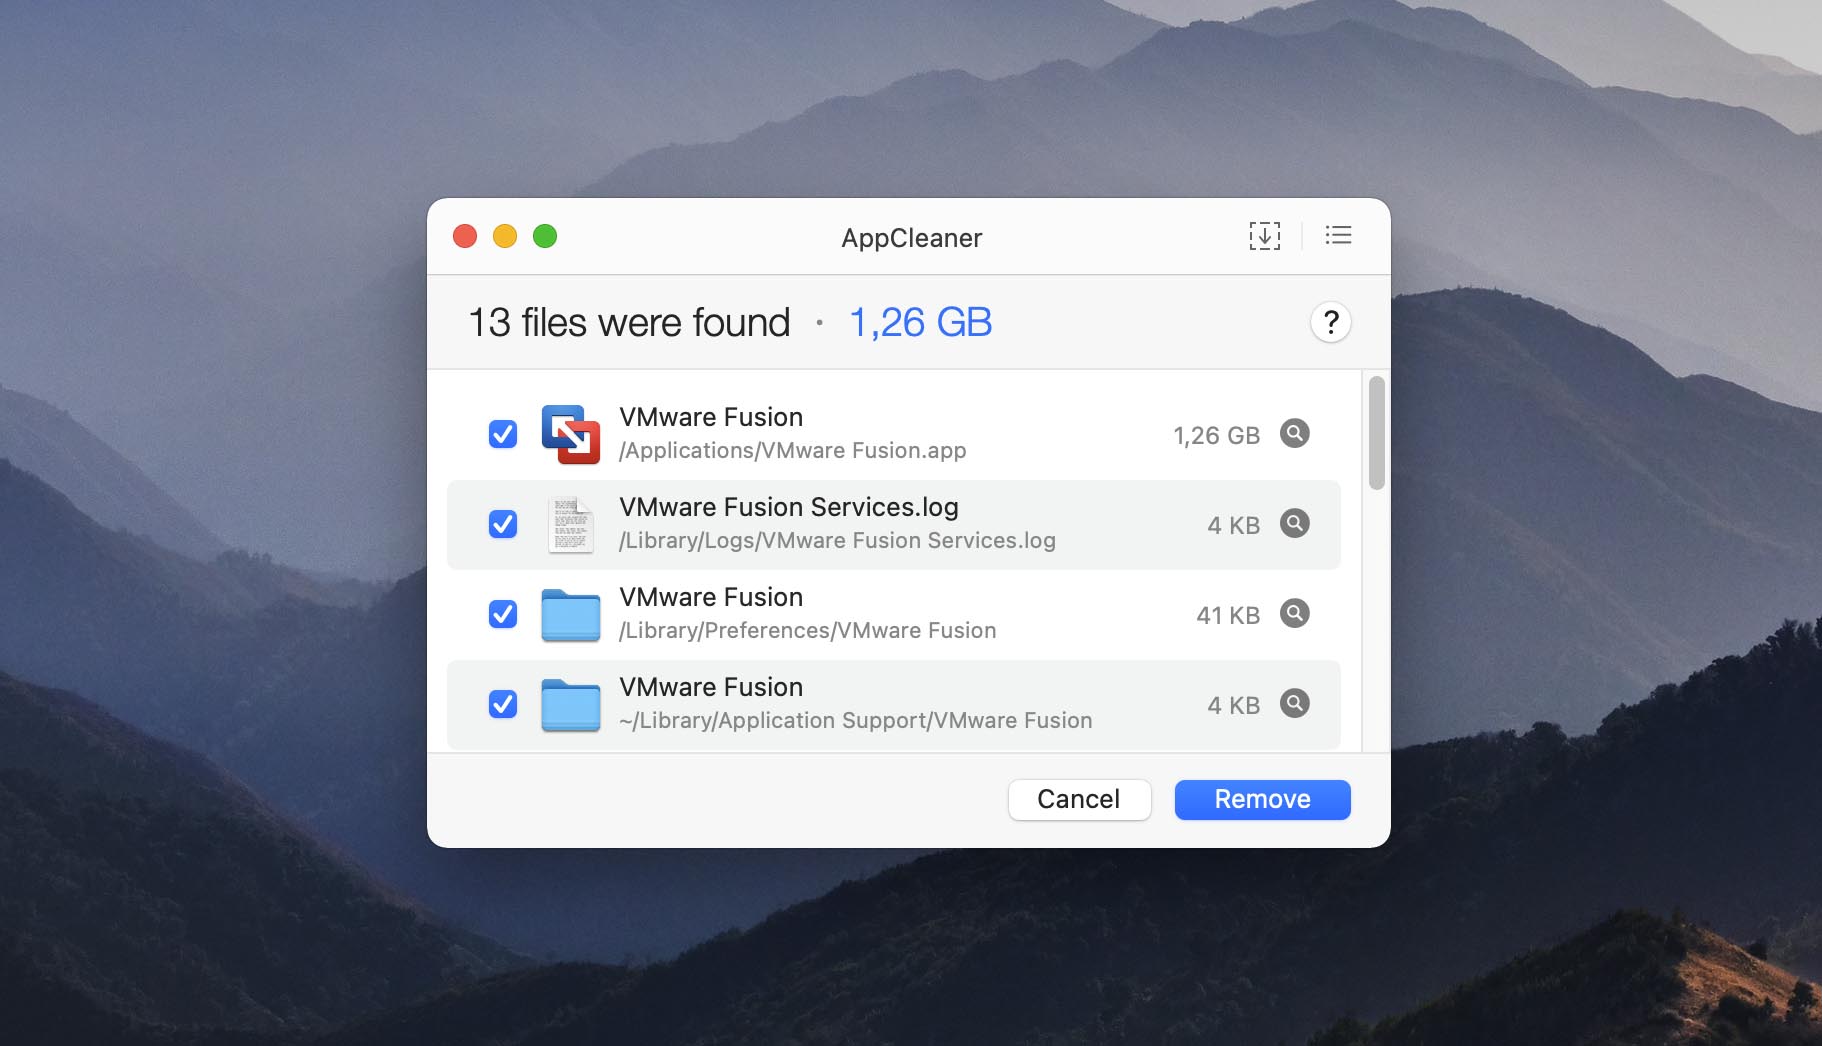This screenshot has width=1822, height=1046.
Task: Uncheck the Application Support/VMware Fusion checkbox
Action: 503,704
